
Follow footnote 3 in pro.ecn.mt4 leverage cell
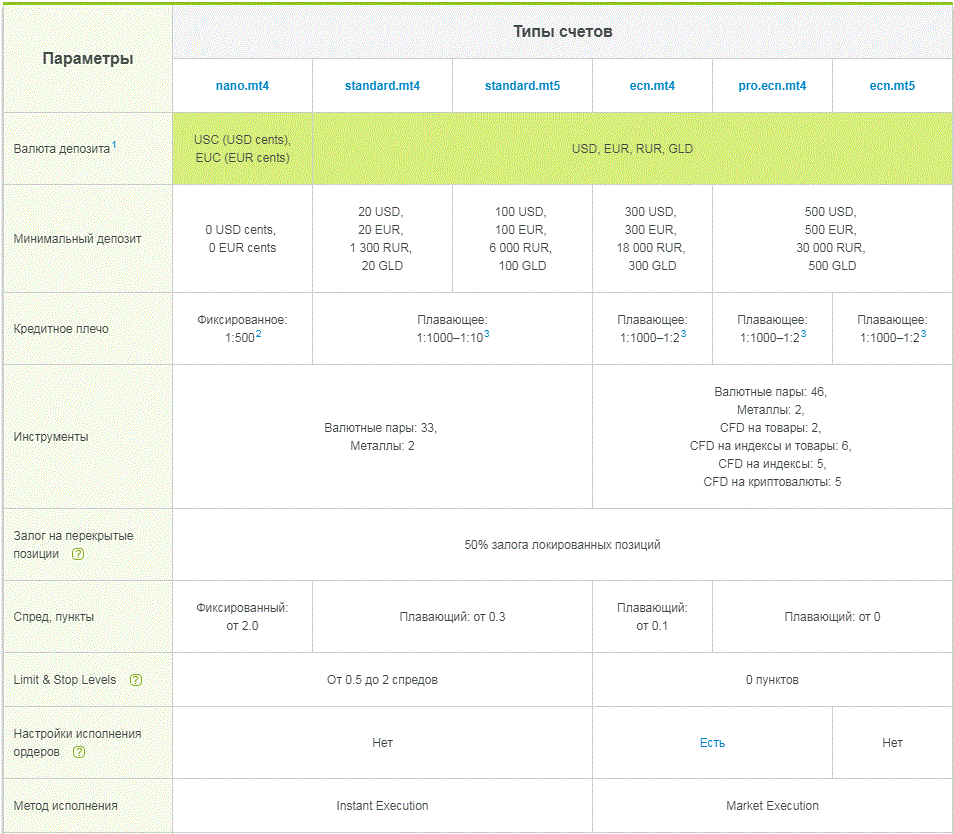pyautogui.click(x=803, y=334)
